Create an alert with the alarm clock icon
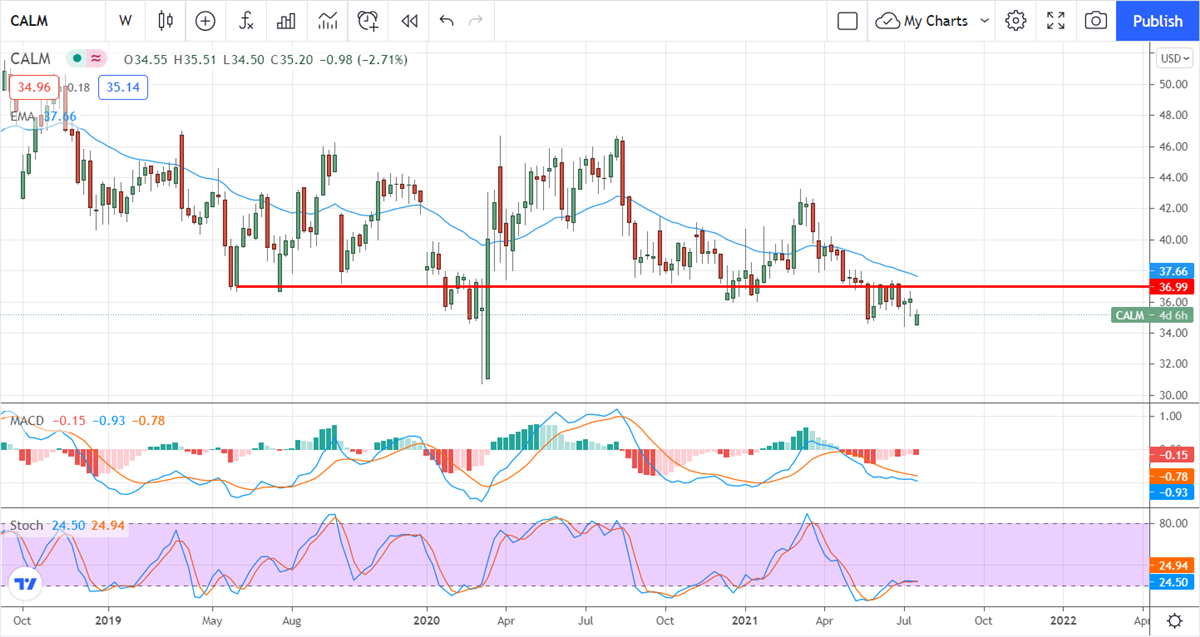This screenshot has height=637, width=1200. pos(368,21)
